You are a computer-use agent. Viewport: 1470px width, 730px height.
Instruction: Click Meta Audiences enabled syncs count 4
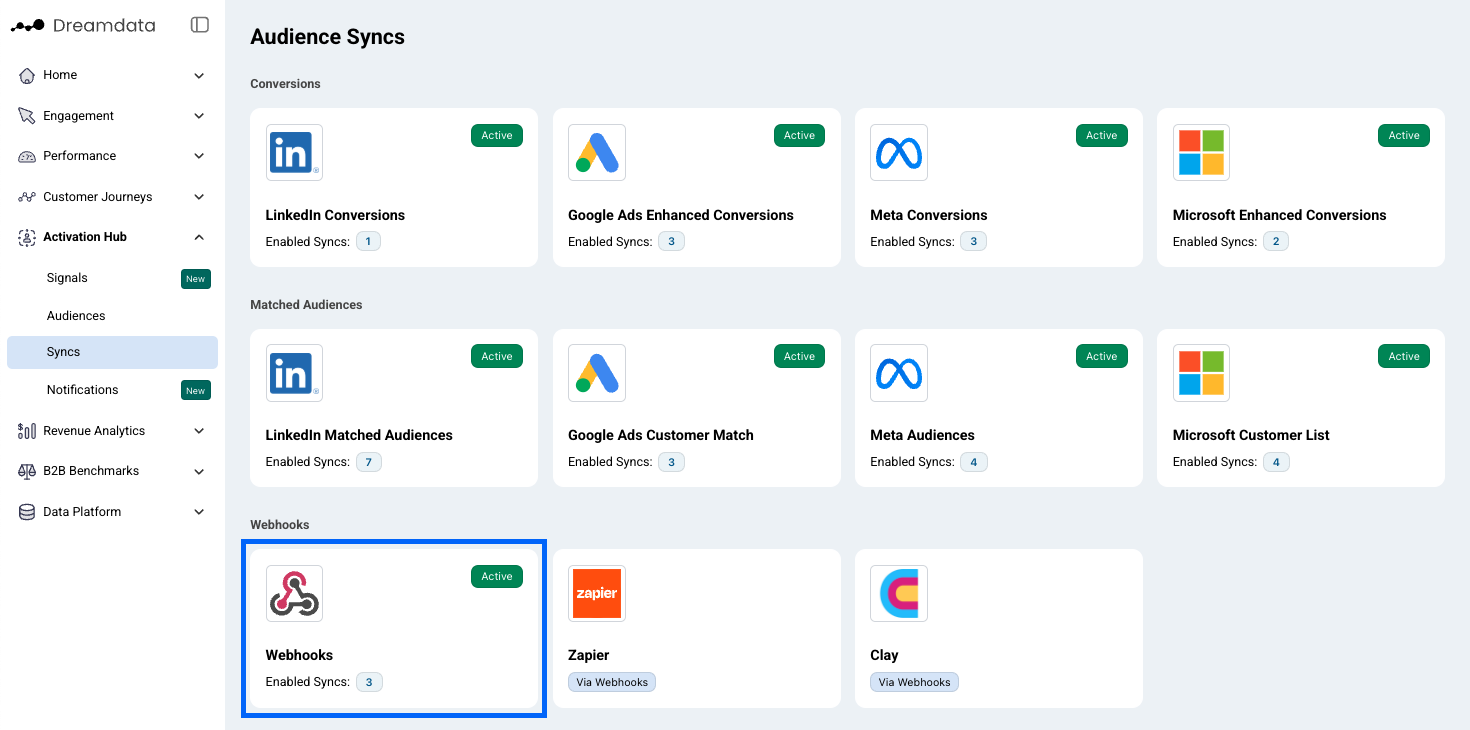[x=974, y=462]
